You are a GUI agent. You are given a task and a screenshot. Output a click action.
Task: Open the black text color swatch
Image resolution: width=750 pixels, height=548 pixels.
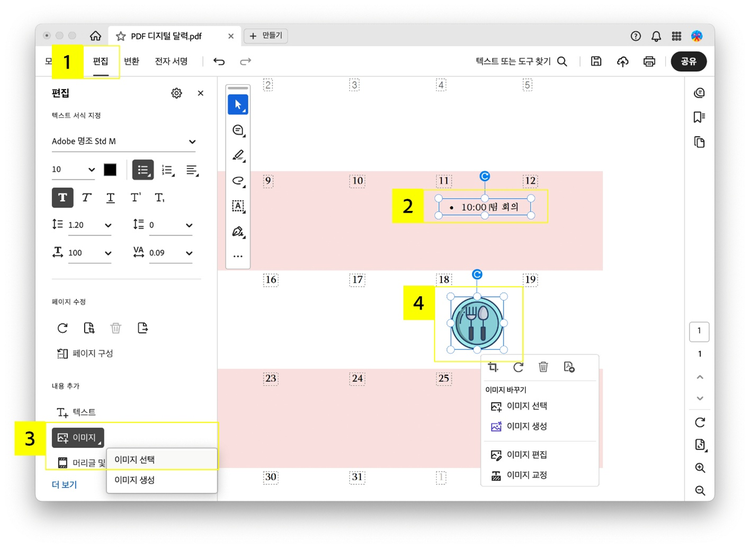[110, 170]
